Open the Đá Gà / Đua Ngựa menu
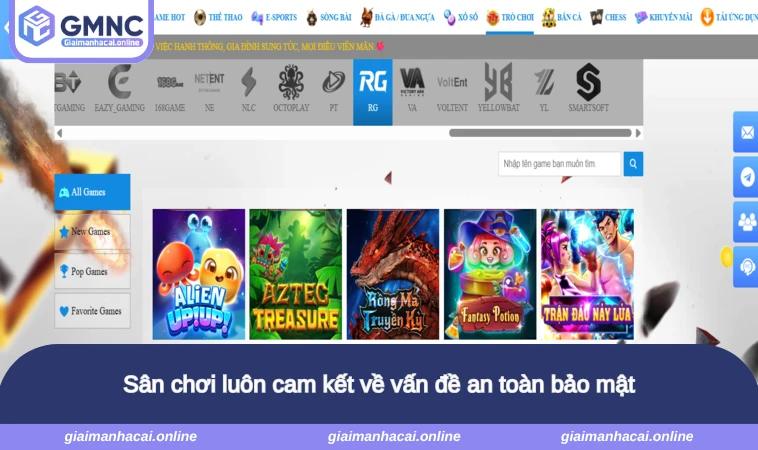Viewport: 758px width, 450px height. tap(397, 17)
